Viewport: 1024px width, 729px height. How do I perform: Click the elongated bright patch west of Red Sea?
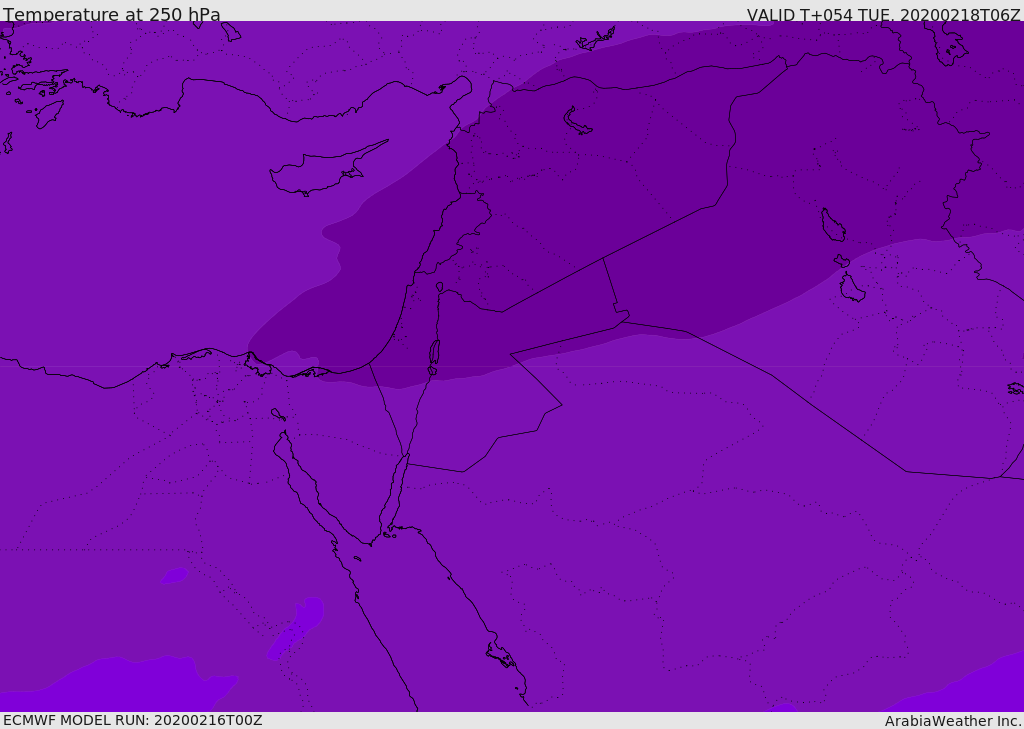point(297,628)
